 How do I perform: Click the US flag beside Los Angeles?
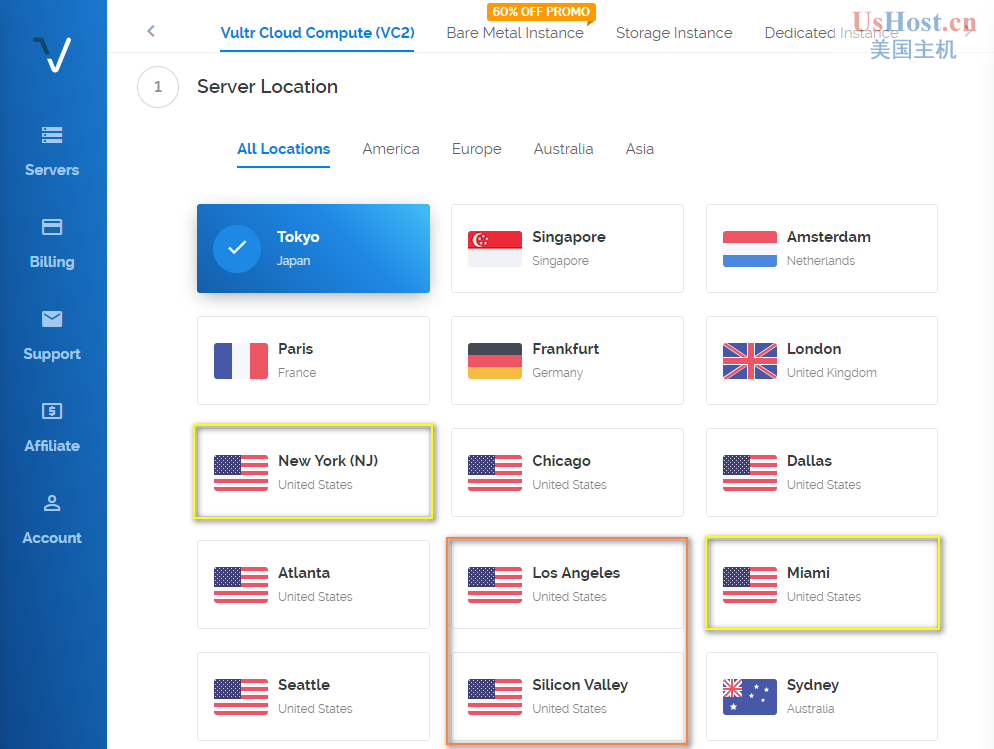(x=495, y=585)
